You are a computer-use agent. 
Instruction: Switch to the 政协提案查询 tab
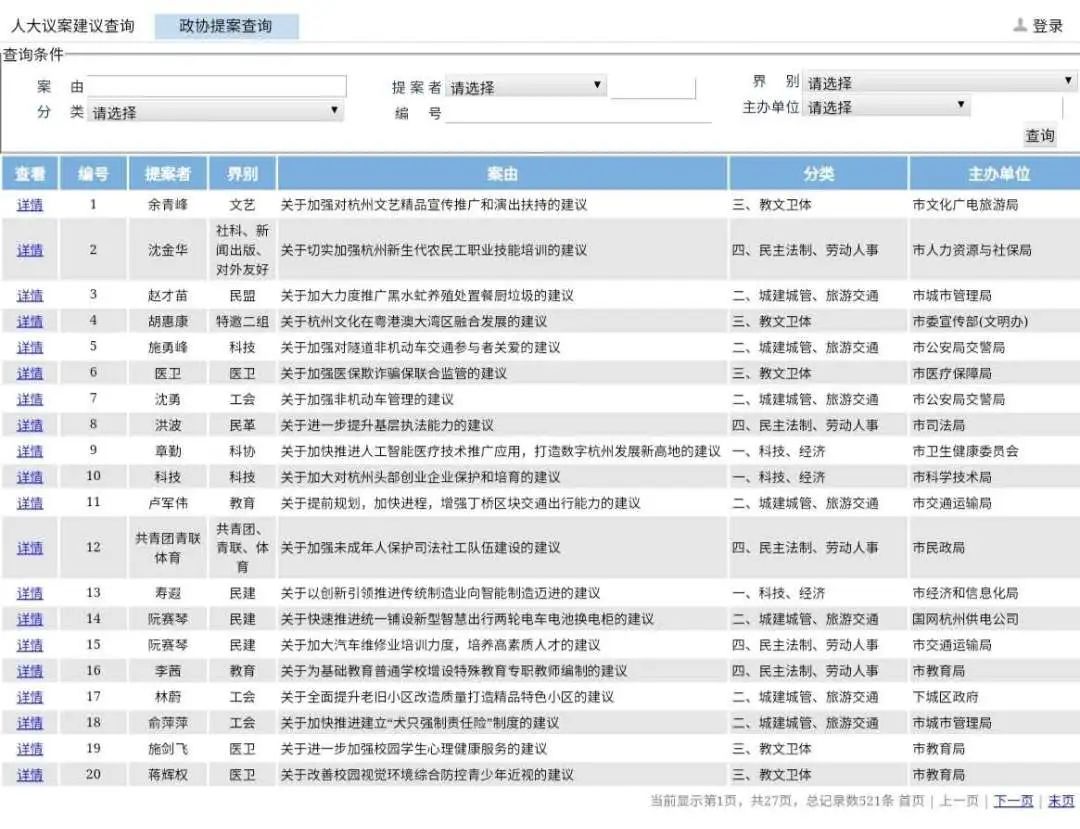coord(226,26)
